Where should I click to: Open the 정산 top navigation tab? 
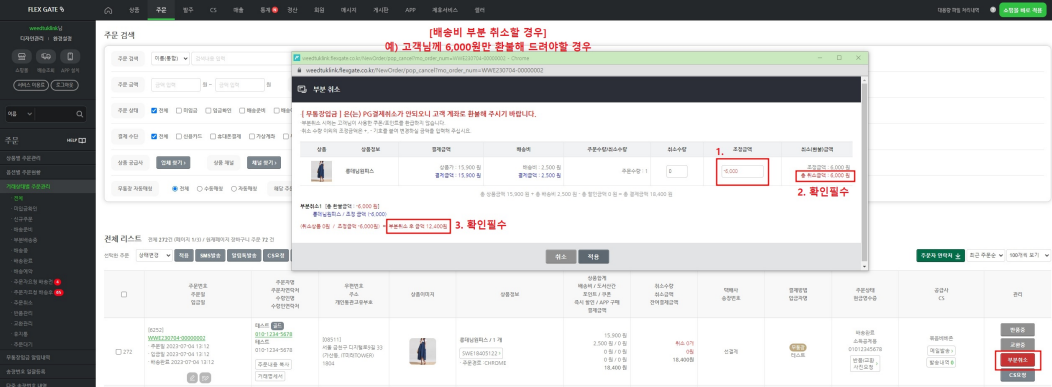[292, 10]
